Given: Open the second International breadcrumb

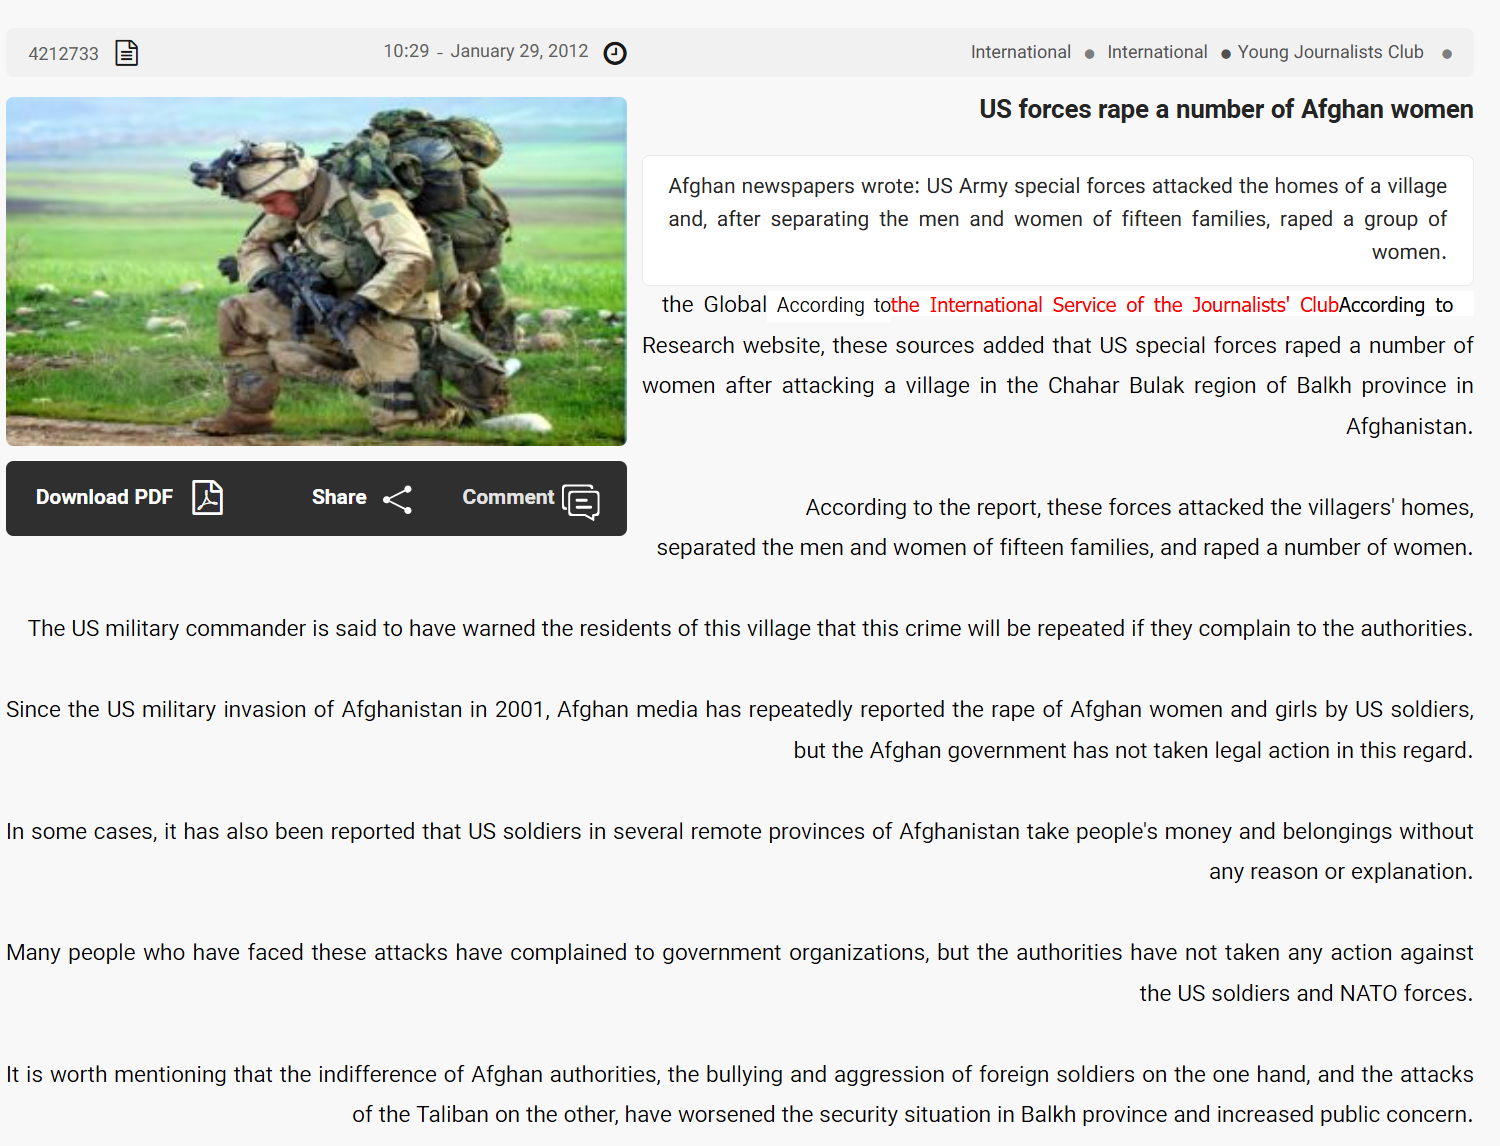Looking at the screenshot, I should tap(1156, 52).
